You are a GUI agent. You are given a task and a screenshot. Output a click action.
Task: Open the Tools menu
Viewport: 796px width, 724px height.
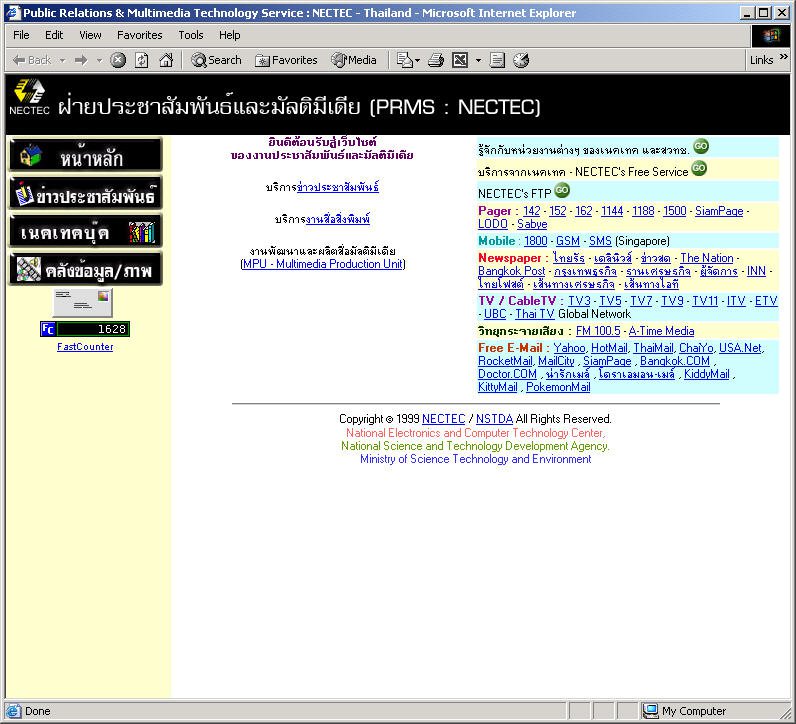point(190,35)
